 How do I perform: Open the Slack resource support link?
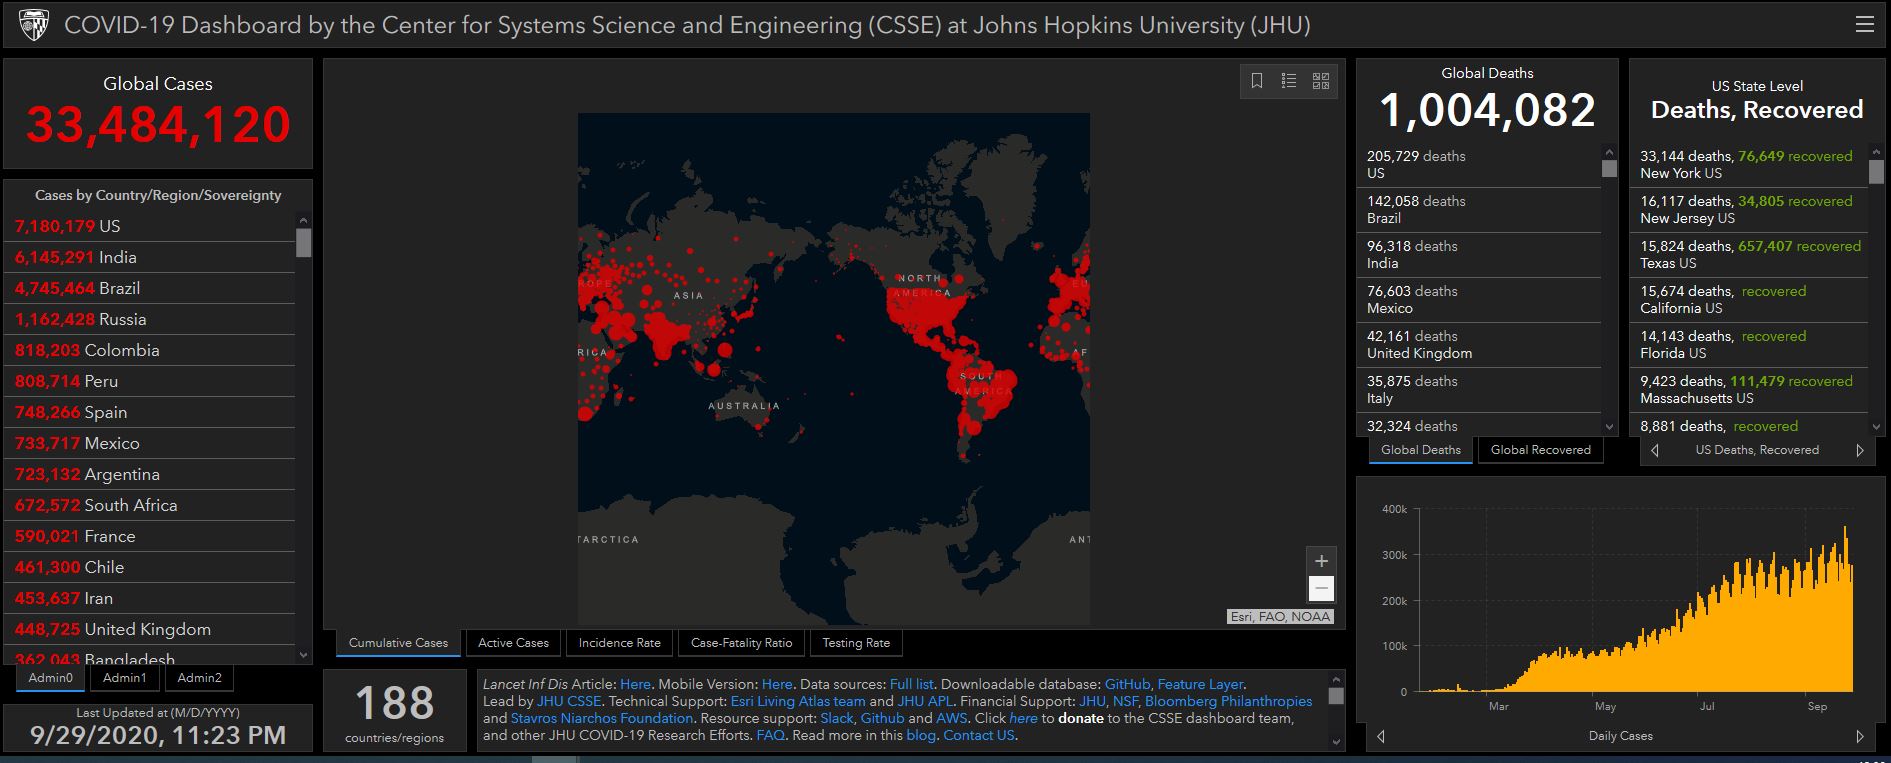tap(837, 718)
